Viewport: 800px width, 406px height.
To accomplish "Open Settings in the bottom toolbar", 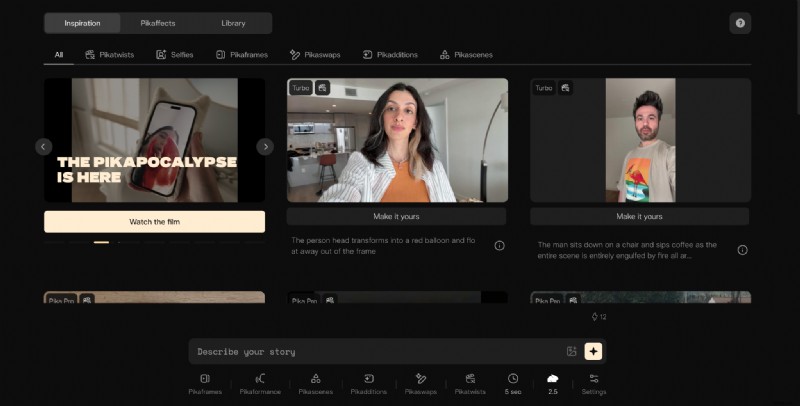I will (x=594, y=384).
